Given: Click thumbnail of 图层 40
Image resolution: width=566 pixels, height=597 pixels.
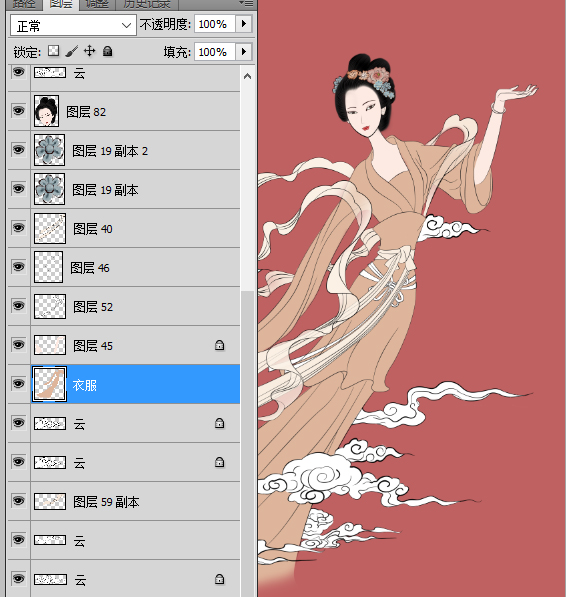Looking at the screenshot, I should click(x=50, y=228).
